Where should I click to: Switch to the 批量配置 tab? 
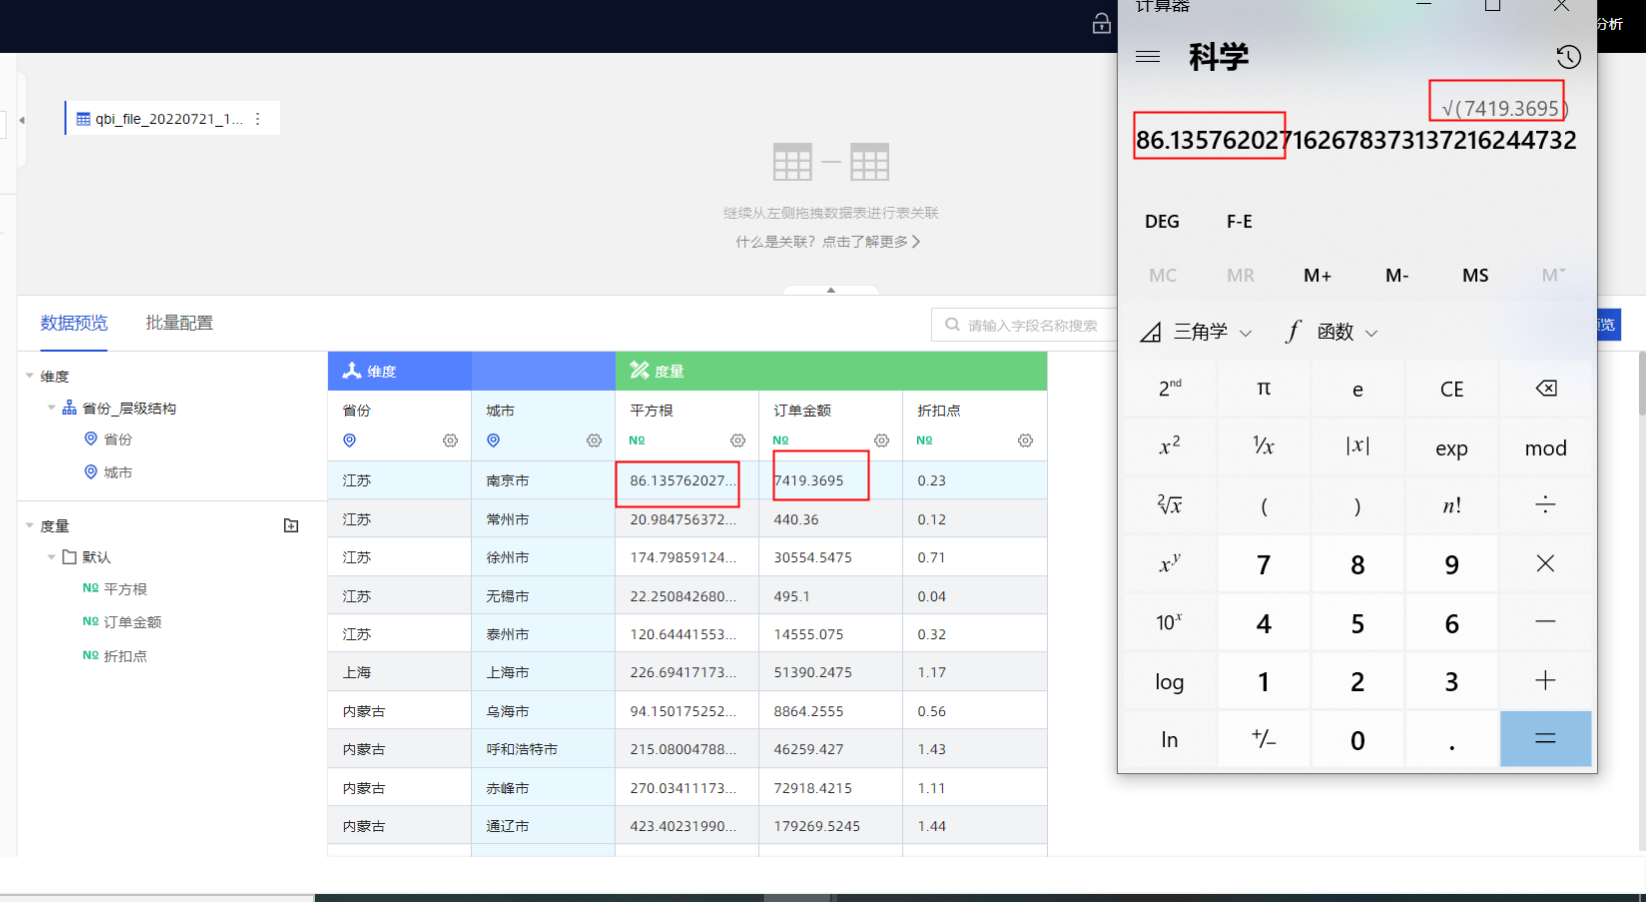[179, 323]
